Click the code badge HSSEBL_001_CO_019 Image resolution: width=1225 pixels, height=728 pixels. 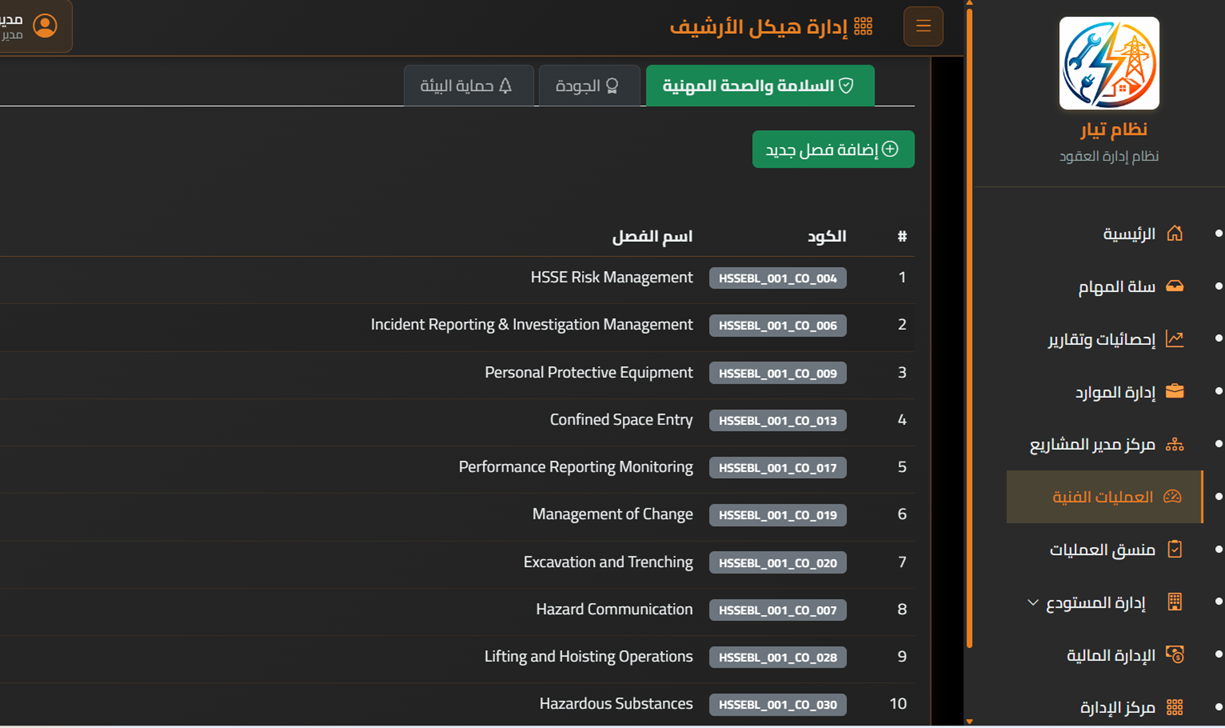click(778, 515)
